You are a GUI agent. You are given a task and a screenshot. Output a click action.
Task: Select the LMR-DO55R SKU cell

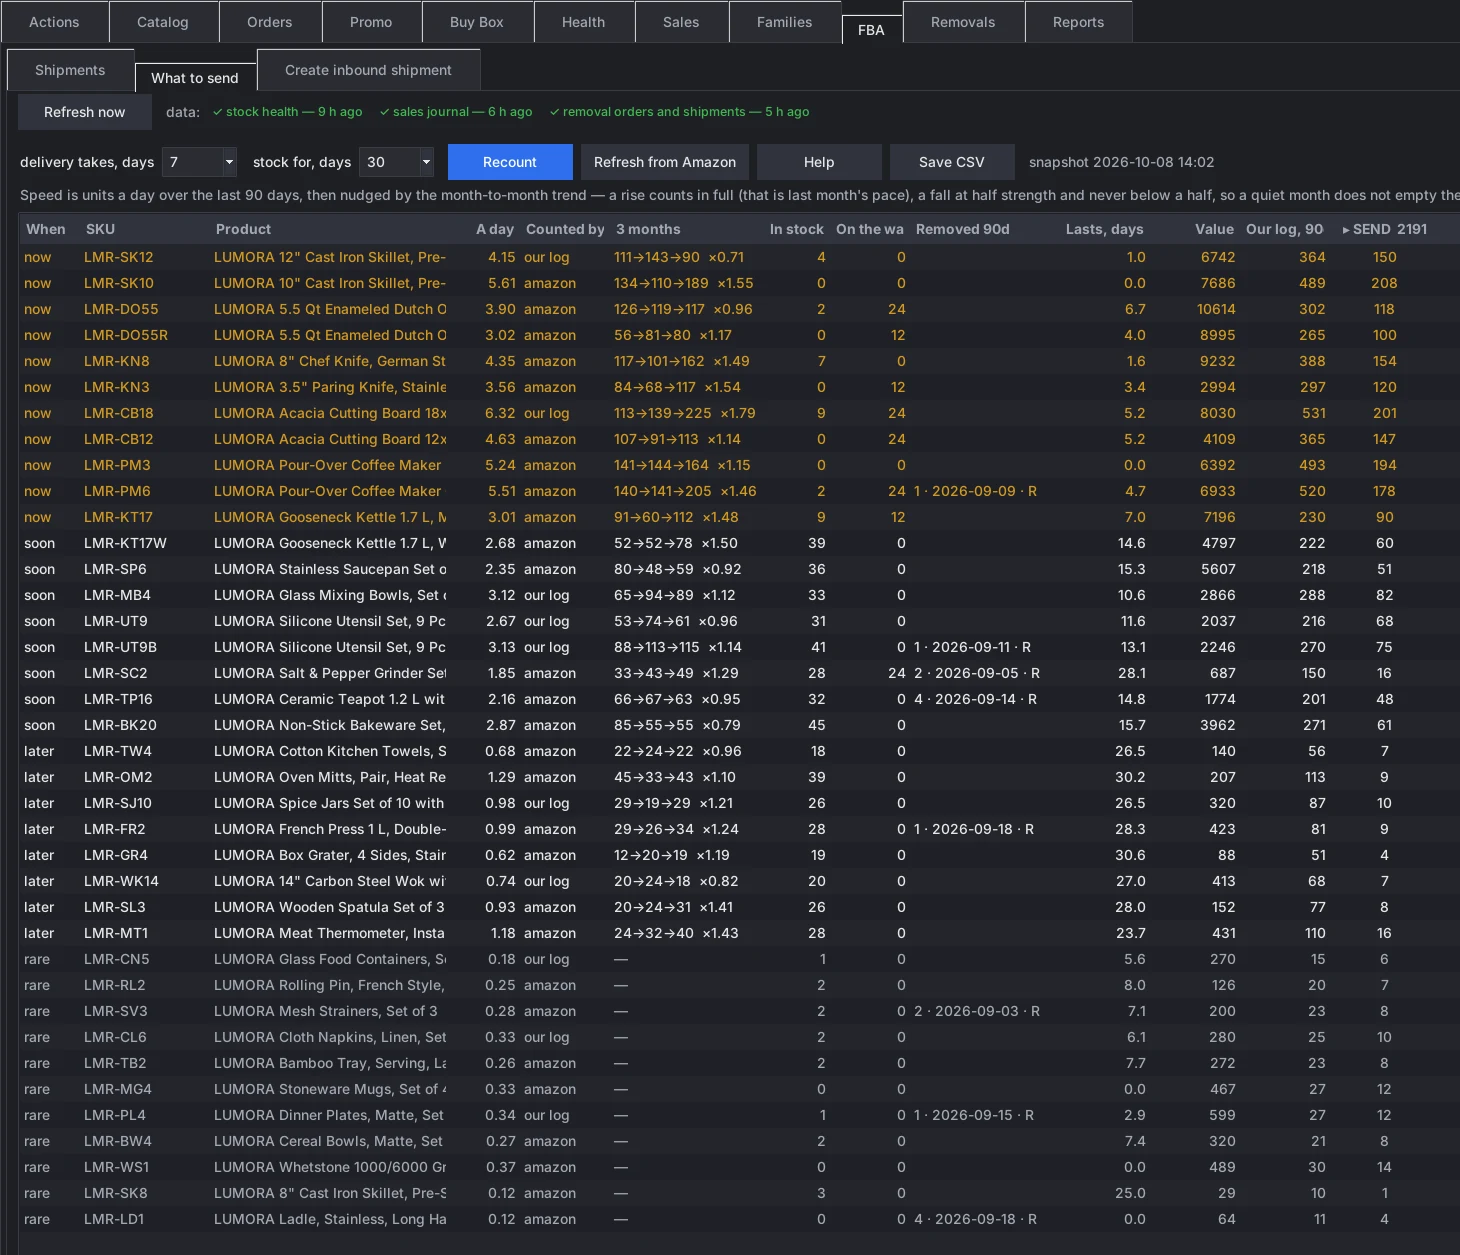[x=126, y=335]
